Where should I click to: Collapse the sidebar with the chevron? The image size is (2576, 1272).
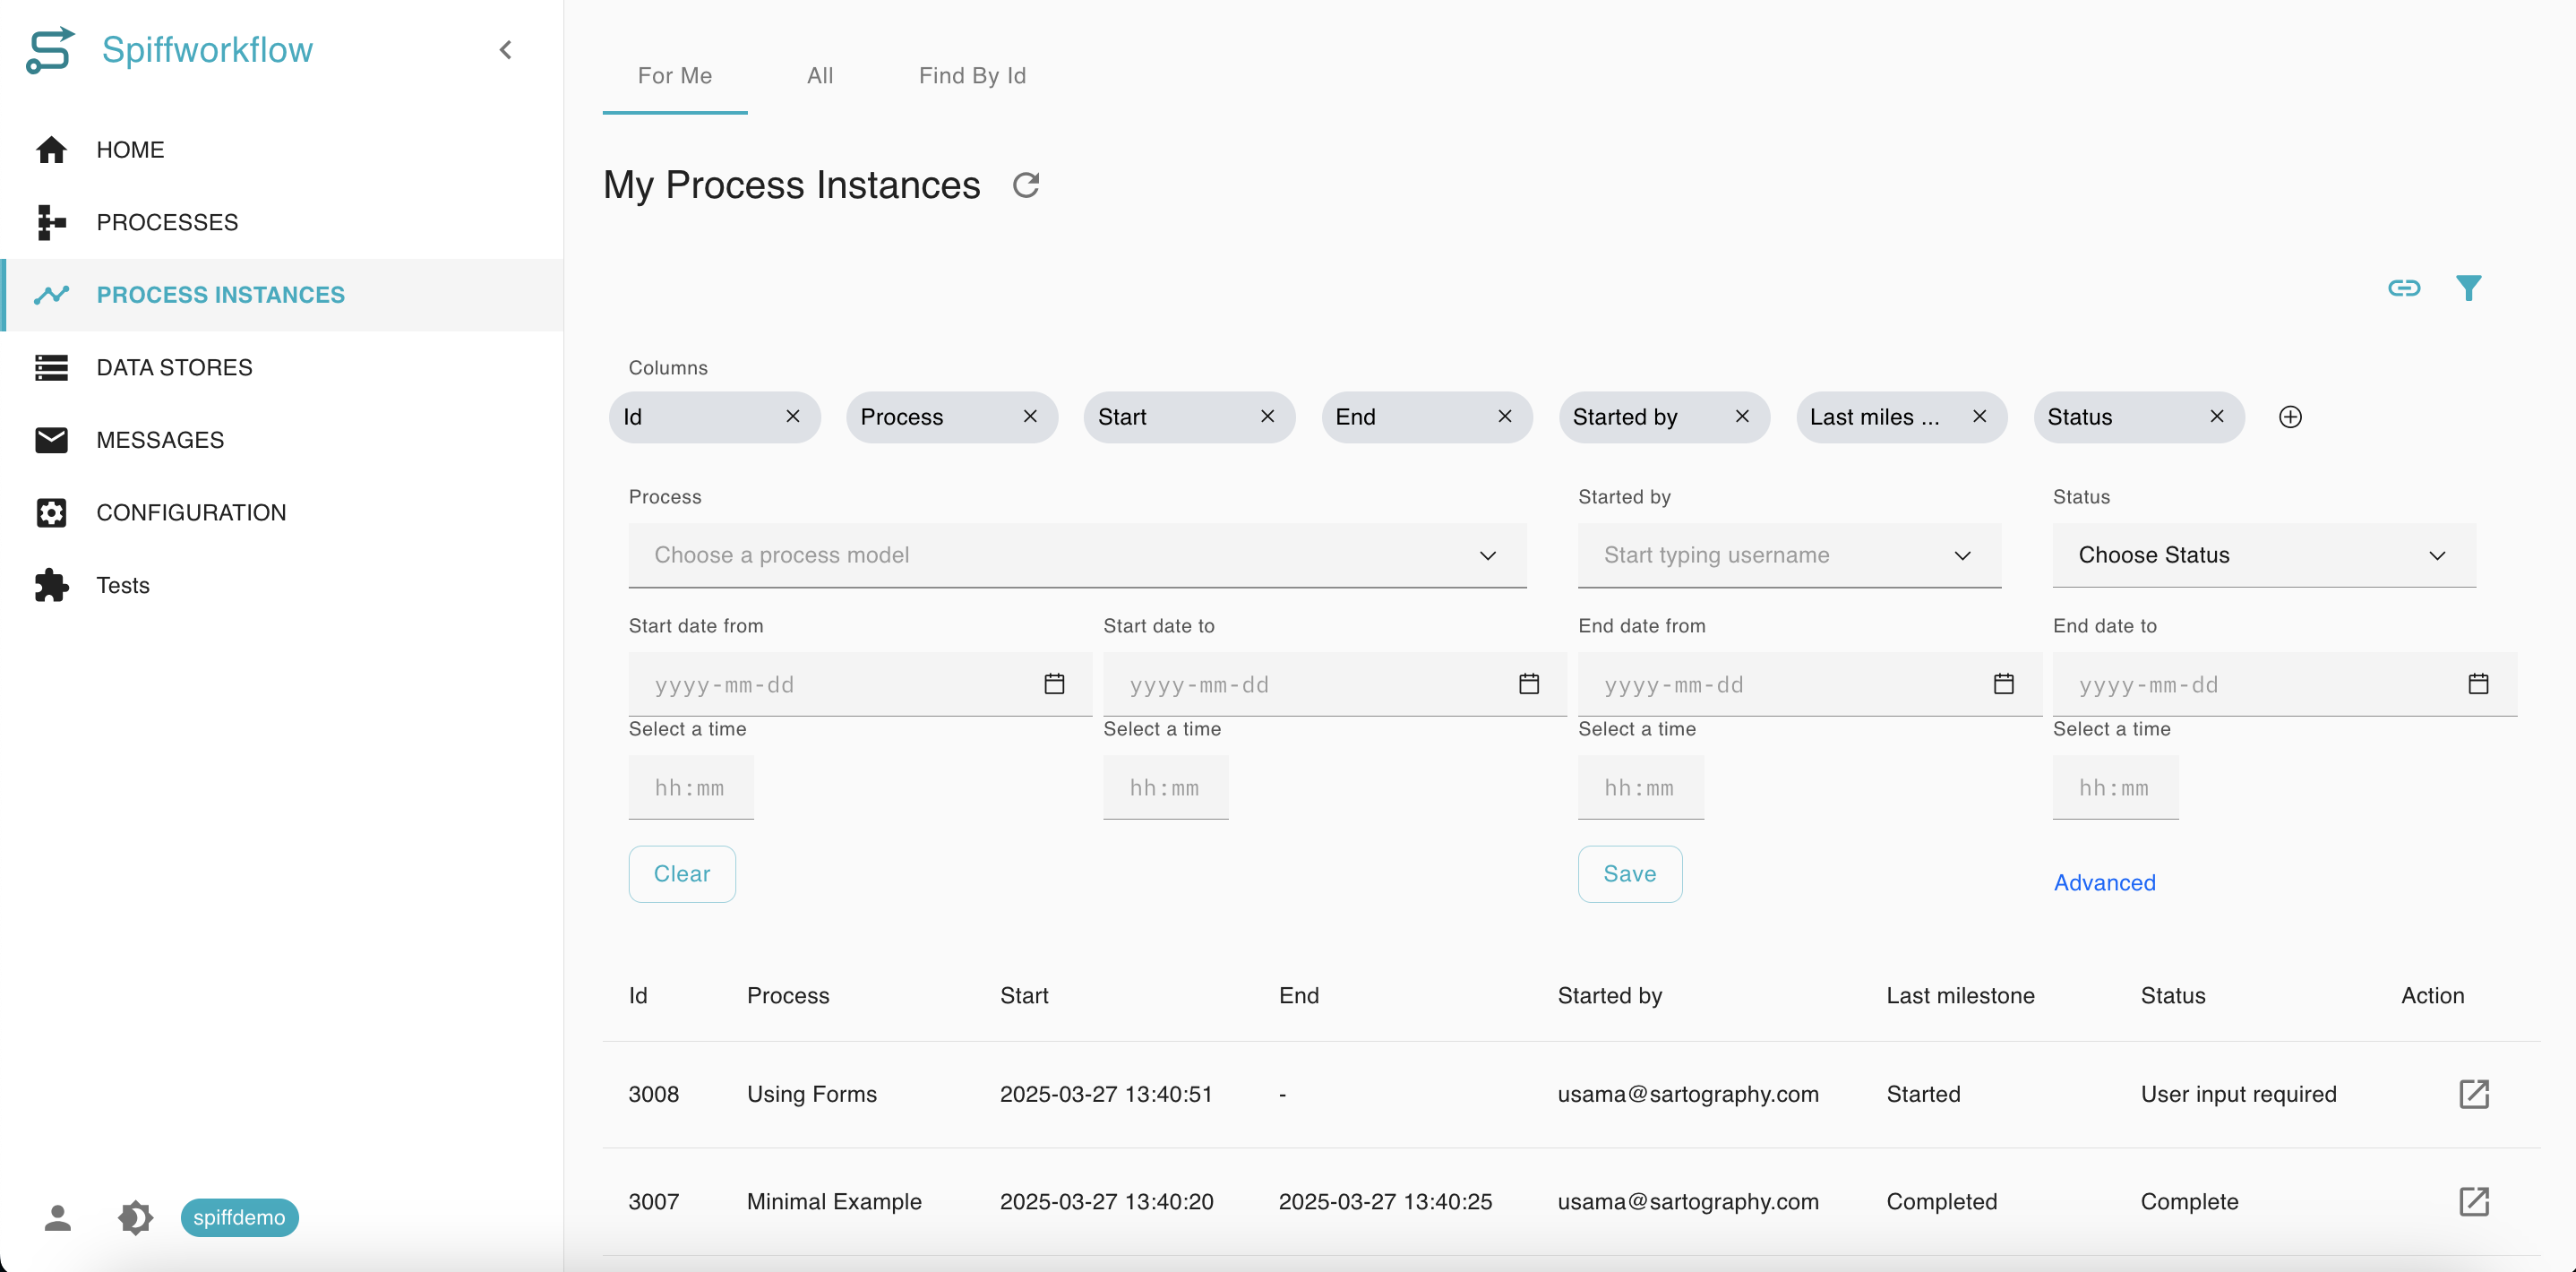pyautogui.click(x=505, y=49)
